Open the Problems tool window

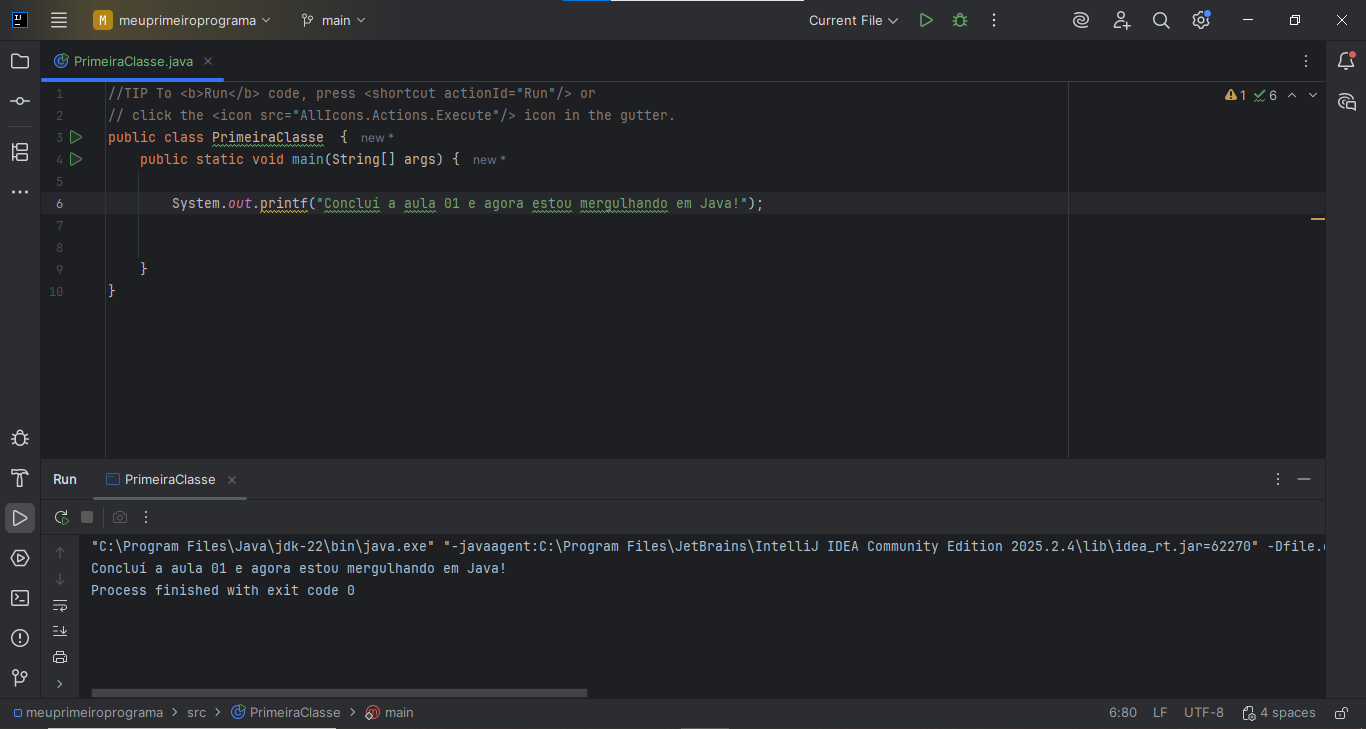(x=20, y=638)
